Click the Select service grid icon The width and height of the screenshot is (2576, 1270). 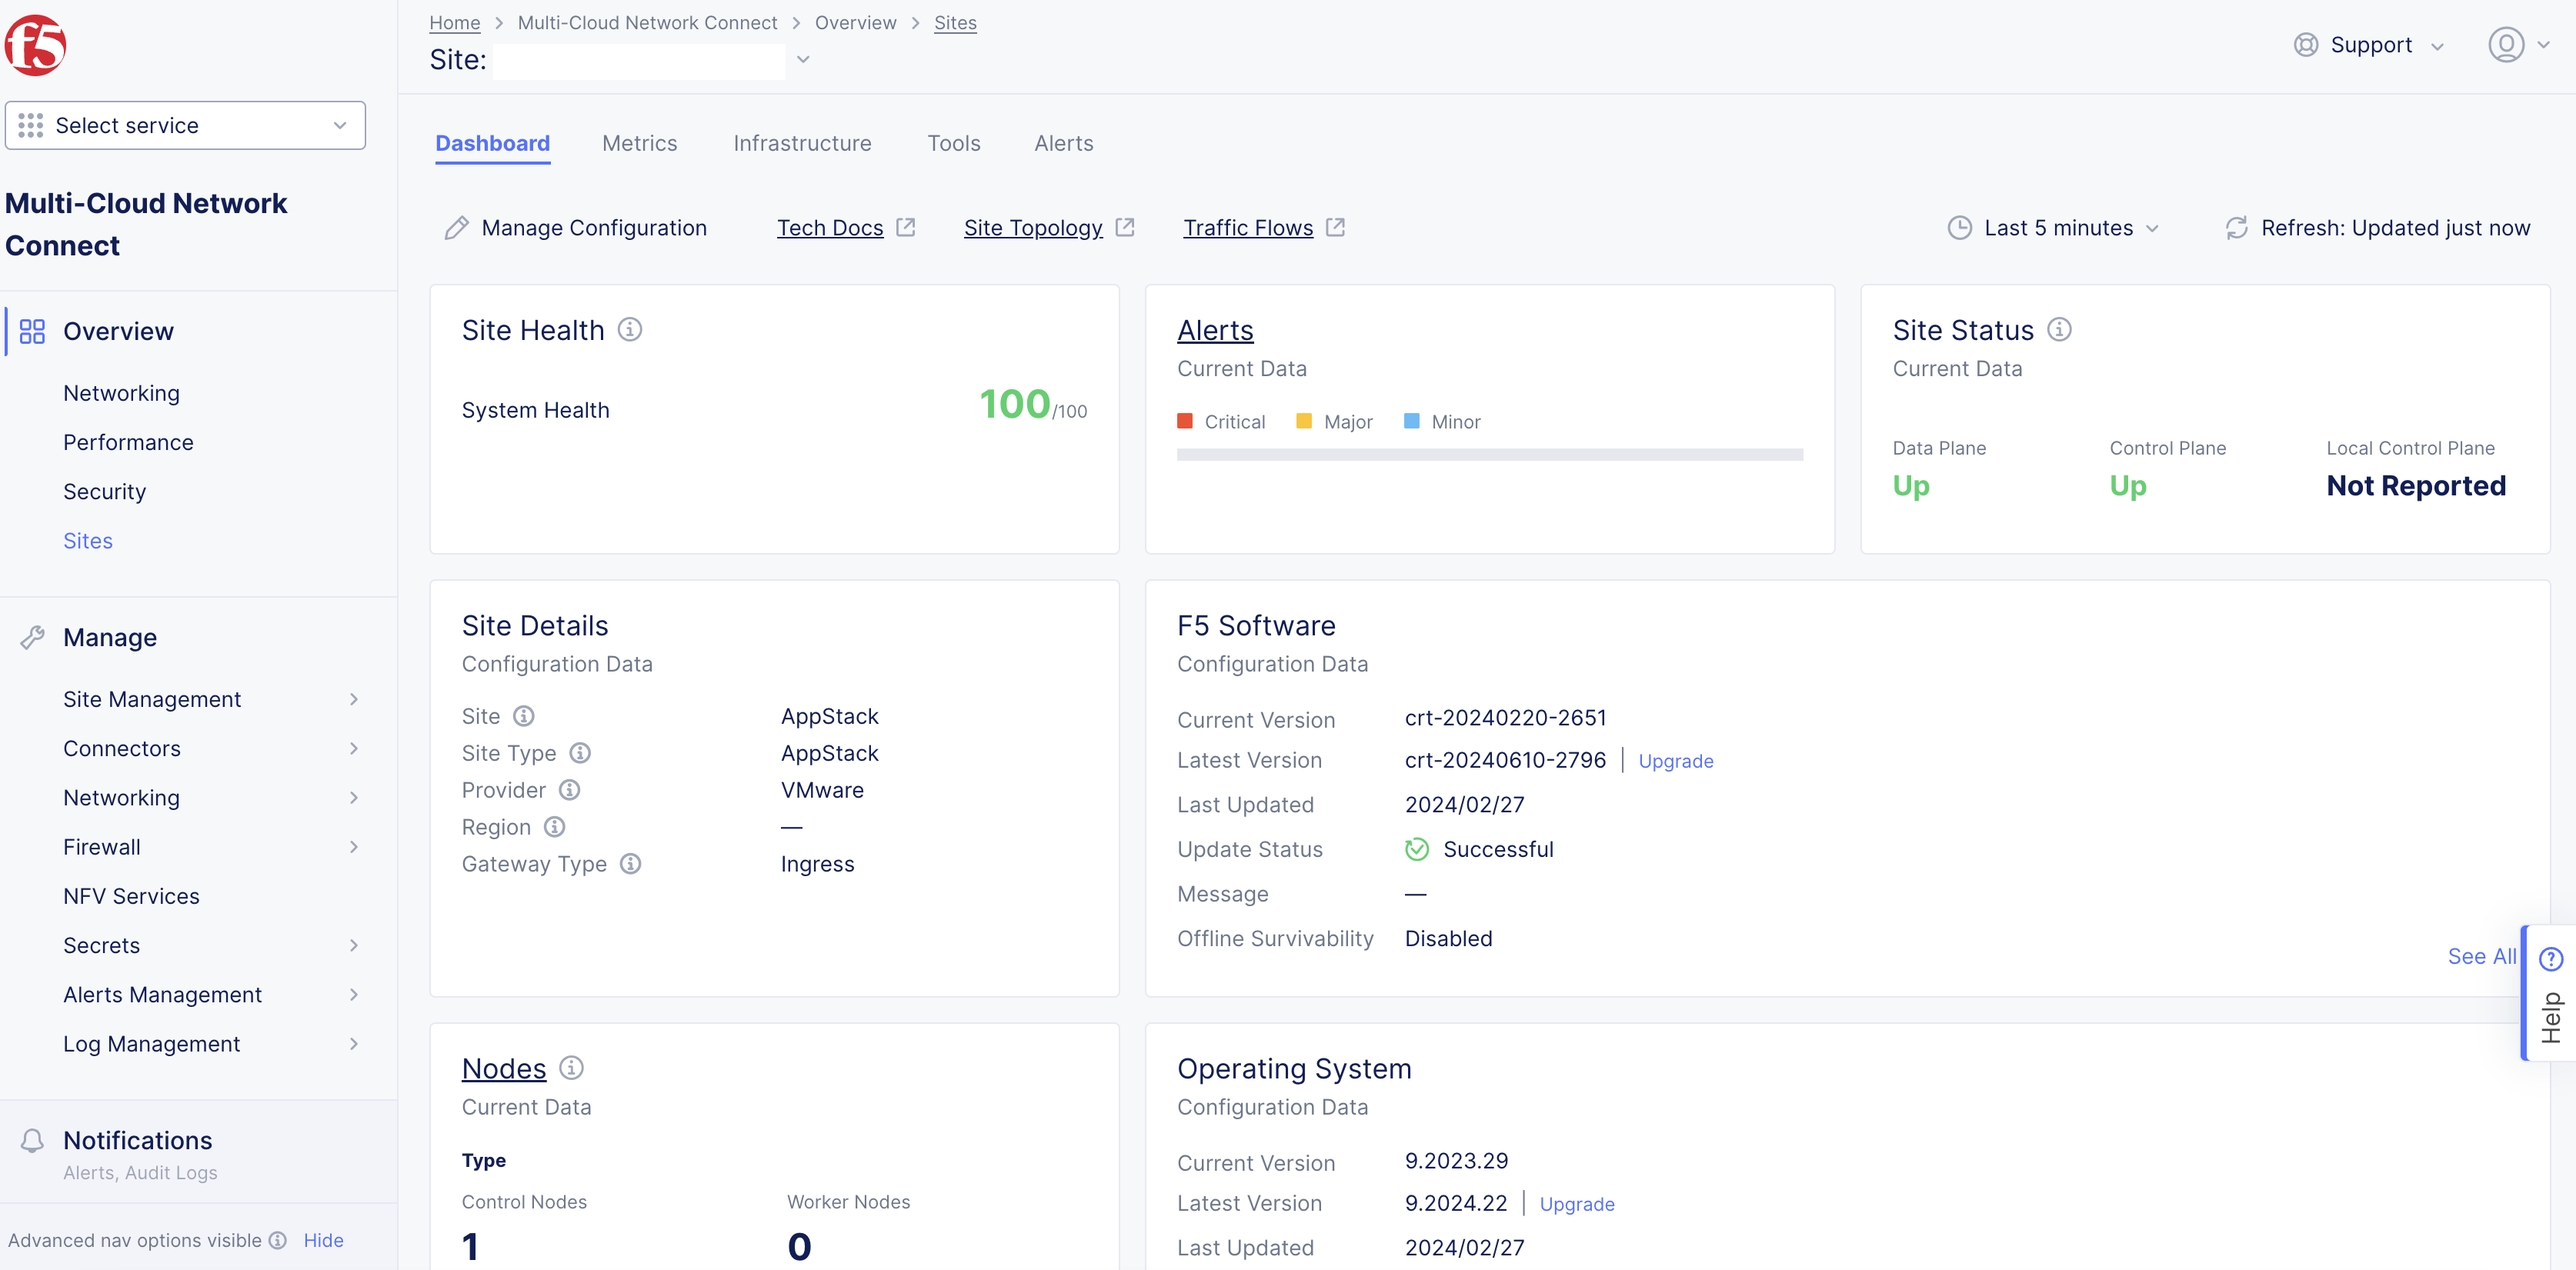tap(30, 125)
